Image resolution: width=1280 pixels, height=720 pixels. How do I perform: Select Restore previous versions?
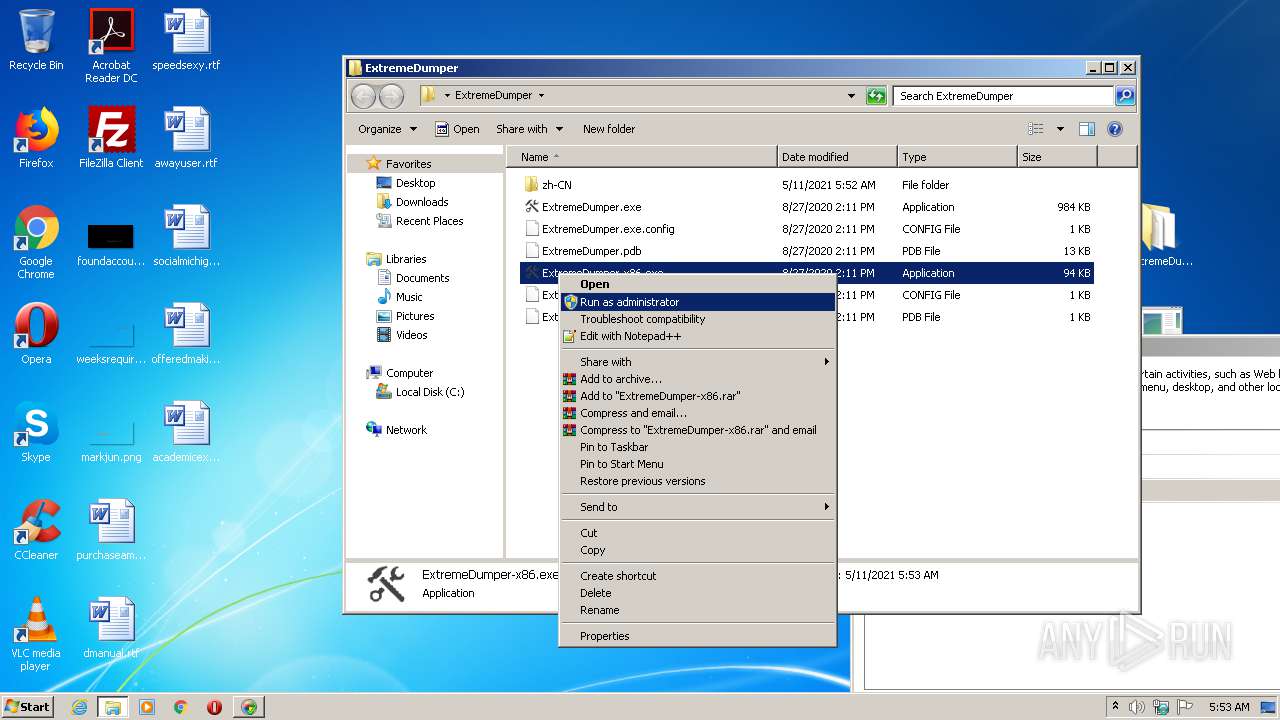(697, 481)
